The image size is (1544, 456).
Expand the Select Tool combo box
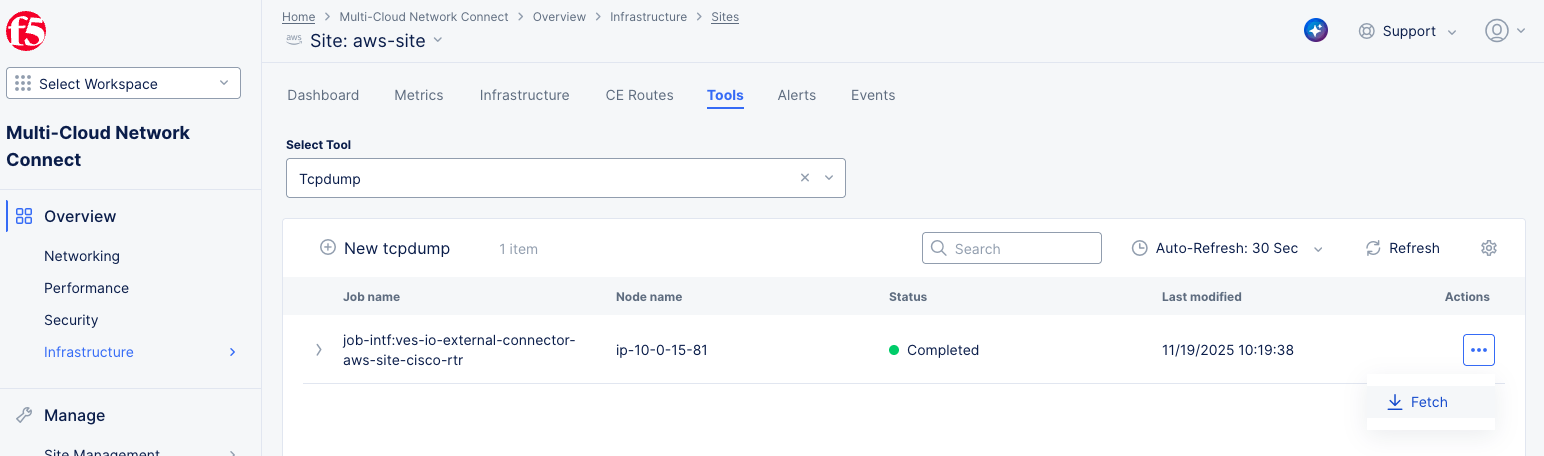[828, 178]
